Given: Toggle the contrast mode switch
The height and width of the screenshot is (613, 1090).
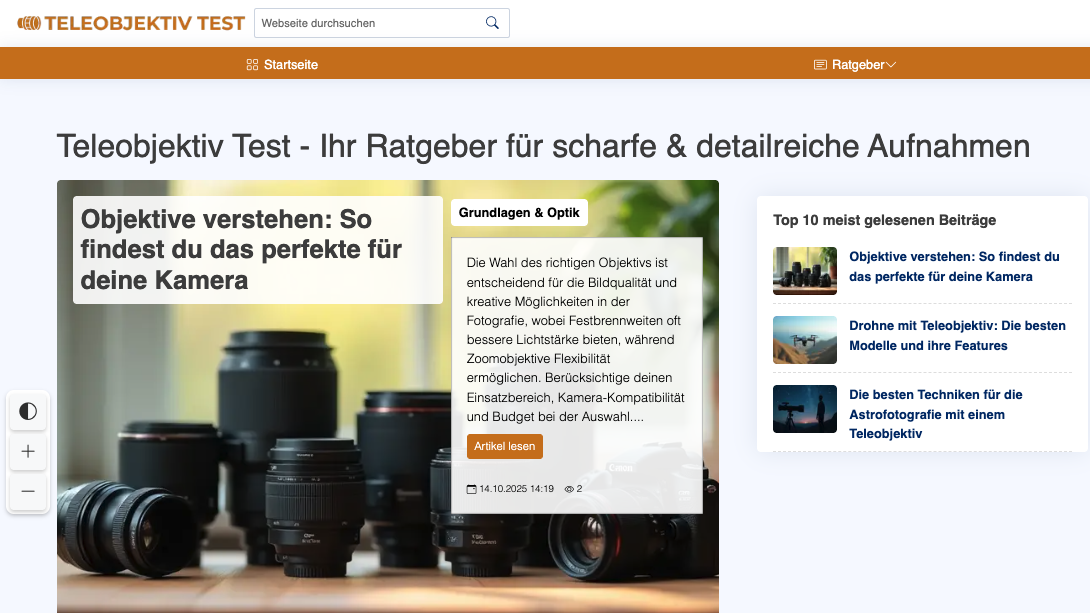Looking at the screenshot, I should coord(28,411).
